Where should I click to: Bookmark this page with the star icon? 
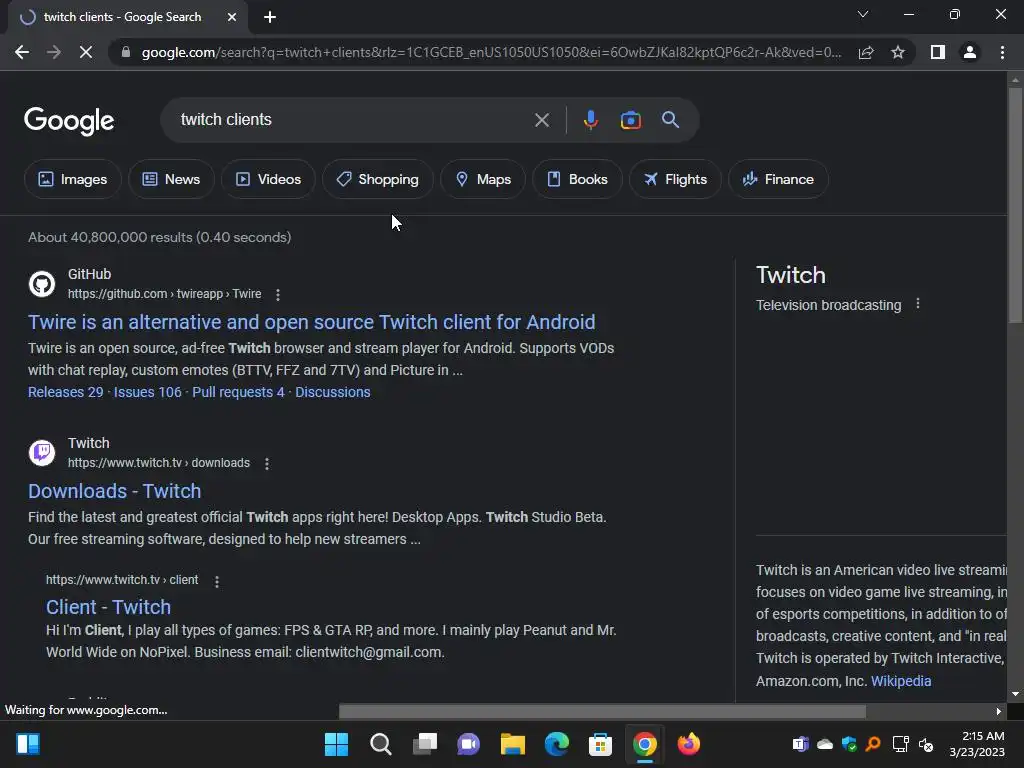tap(898, 52)
